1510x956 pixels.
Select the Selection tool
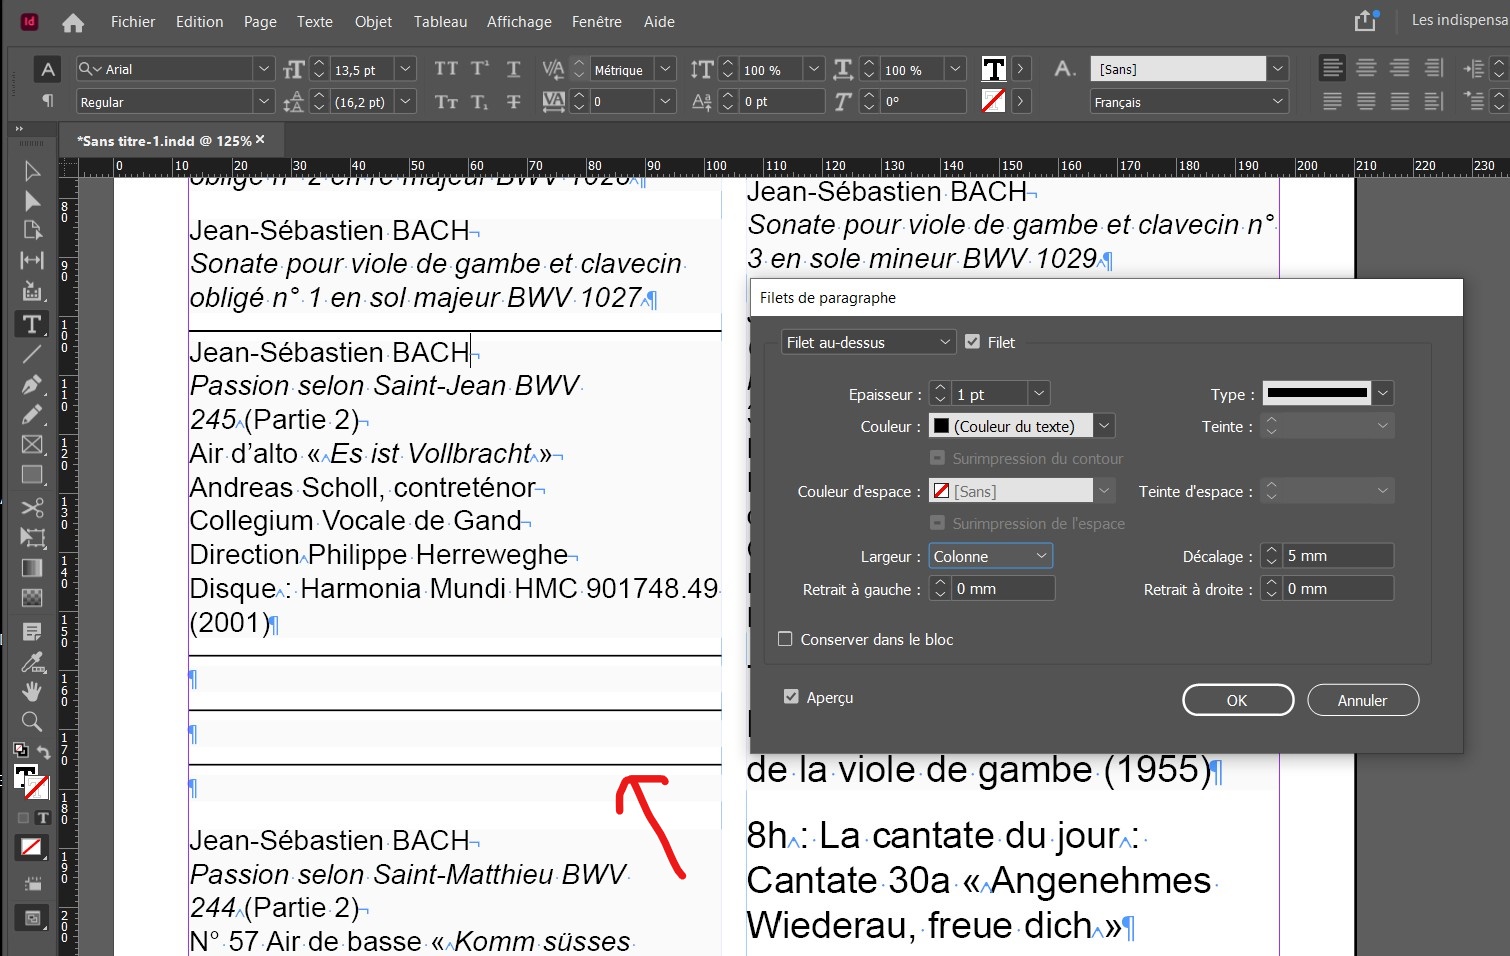(x=31, y=171)
